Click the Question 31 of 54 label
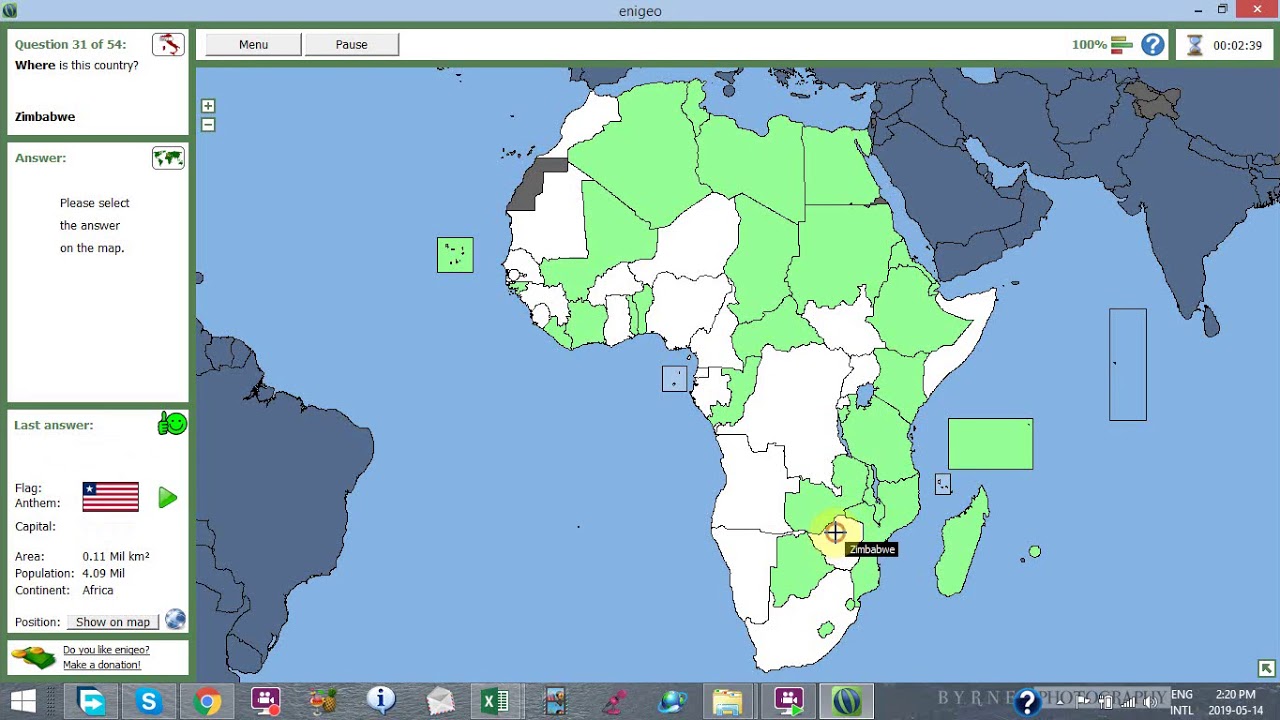 coord(70,45)
